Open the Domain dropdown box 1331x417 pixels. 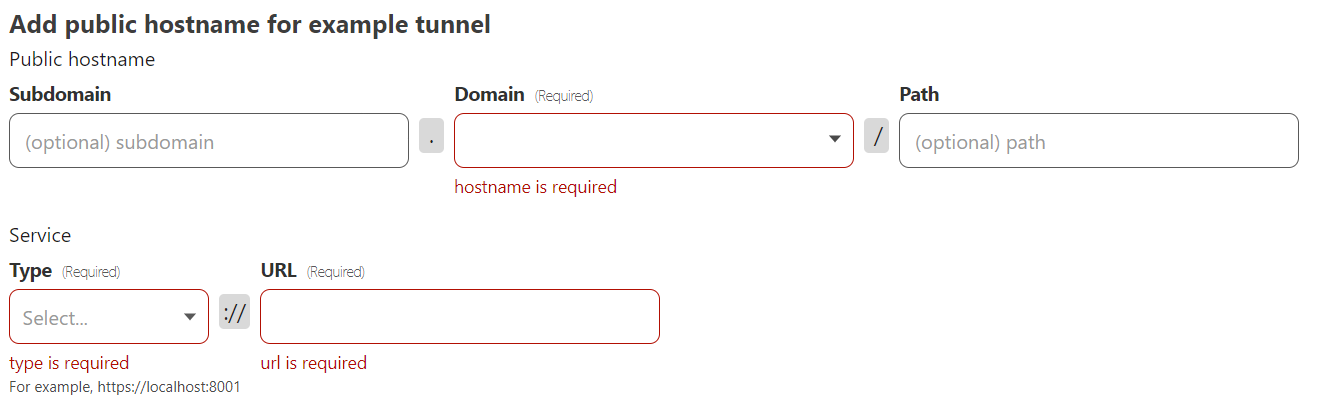640,140
